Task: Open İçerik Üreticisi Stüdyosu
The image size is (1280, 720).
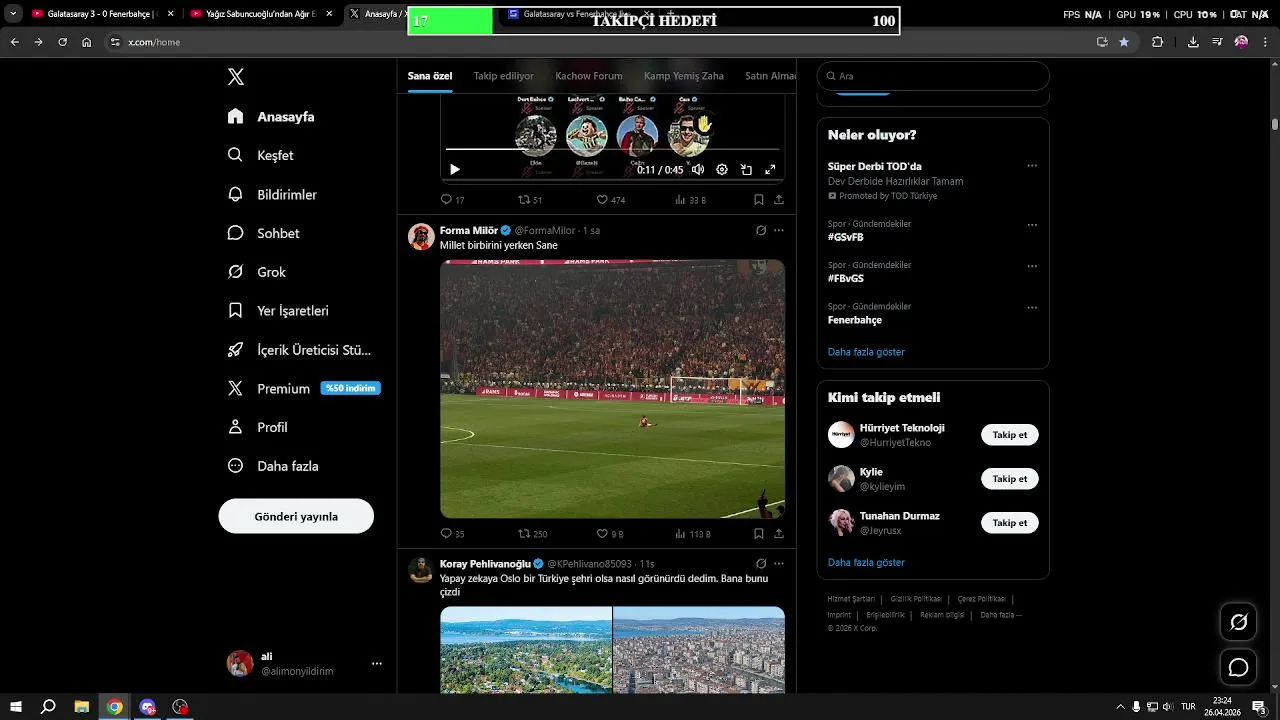Action: [x=299, y=350]
